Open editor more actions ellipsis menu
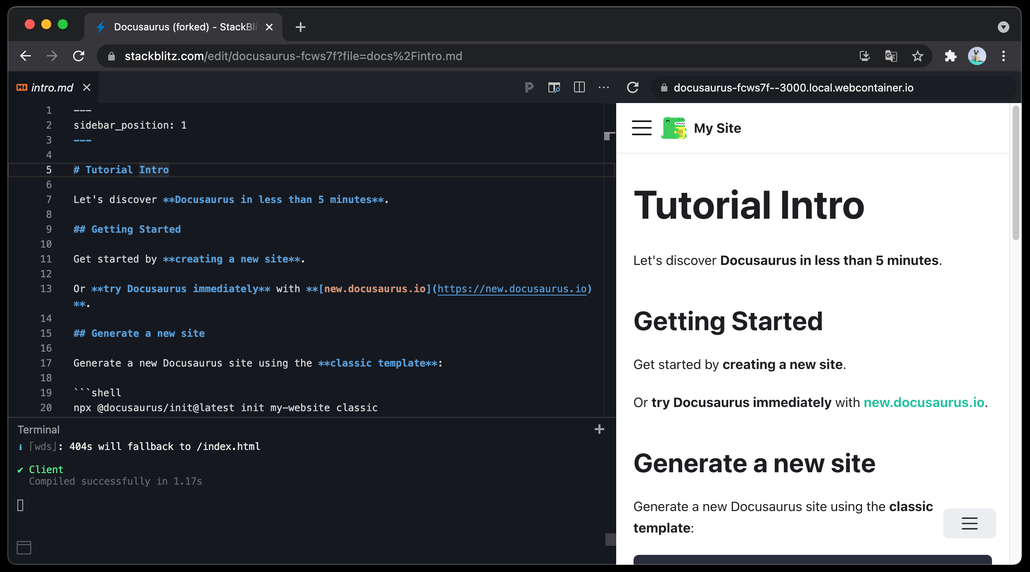 (x=604, y=87)
